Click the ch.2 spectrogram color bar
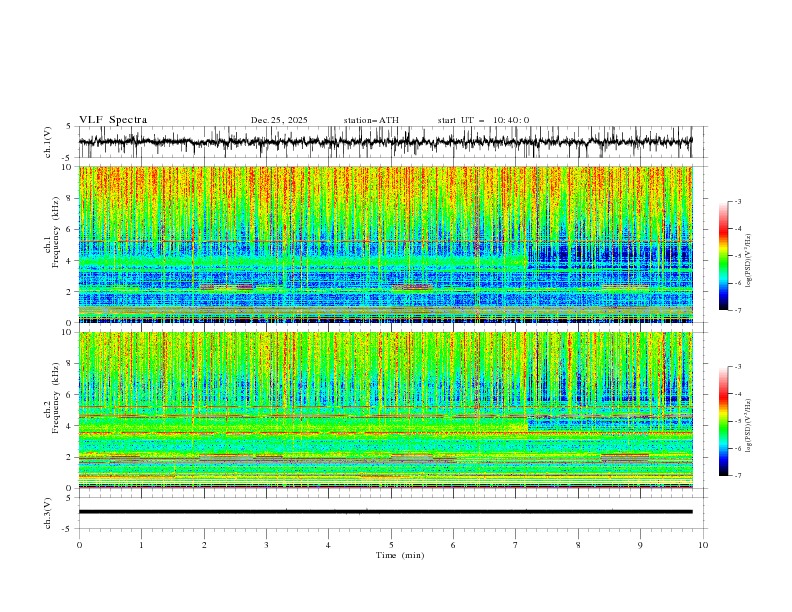The image size is (792, 612). click(723, 421)
